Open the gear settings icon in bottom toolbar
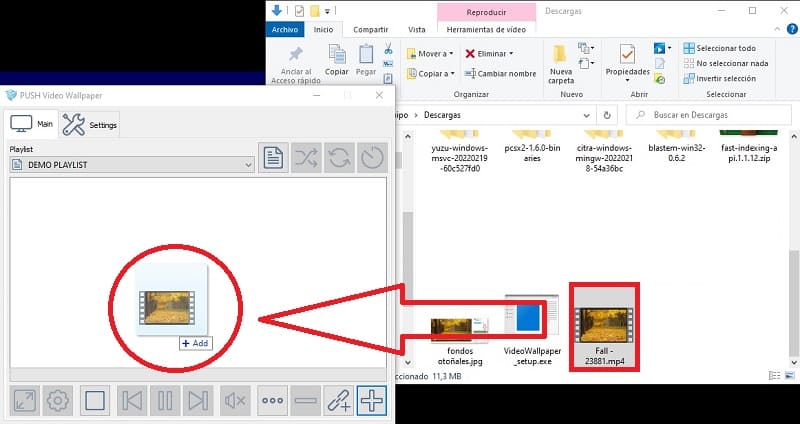Image resolution: width=800 pixels, height=424 pixels. [58, 401]
